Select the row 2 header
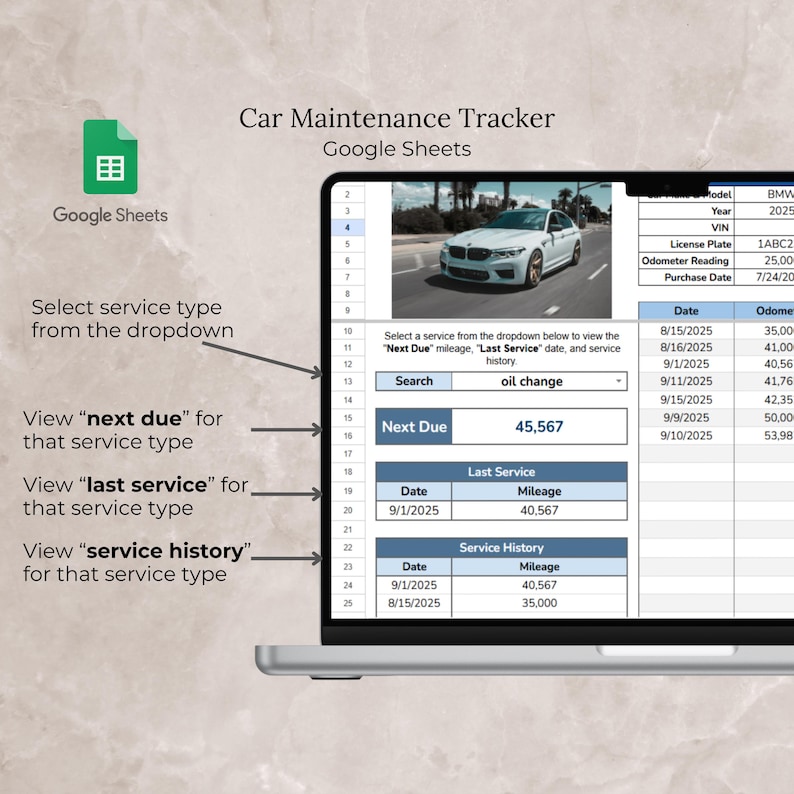This screenshot has height=794, width=794. 347,194
